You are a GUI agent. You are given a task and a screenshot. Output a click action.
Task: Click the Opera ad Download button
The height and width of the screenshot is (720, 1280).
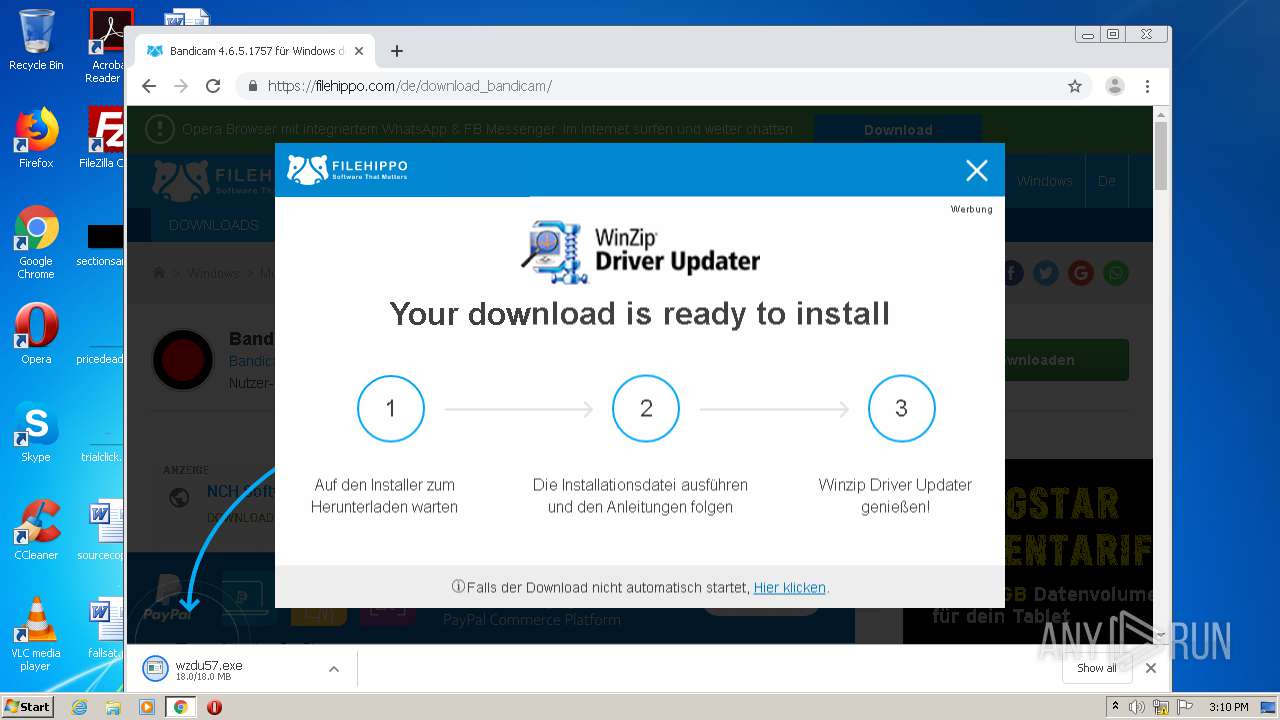click(897, 130)
